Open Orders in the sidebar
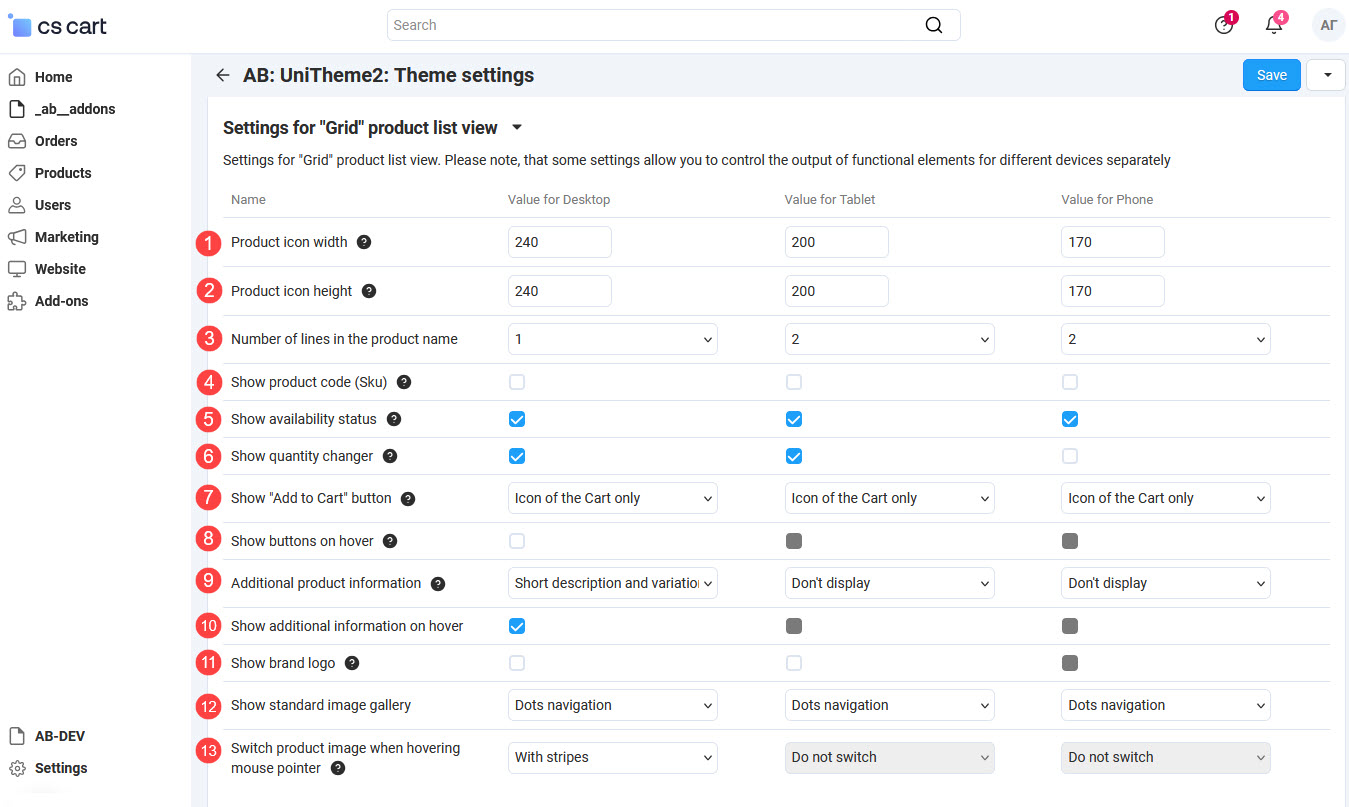Image resolution: width=1349 pixels, height=807 pixels. click(56, 141)
